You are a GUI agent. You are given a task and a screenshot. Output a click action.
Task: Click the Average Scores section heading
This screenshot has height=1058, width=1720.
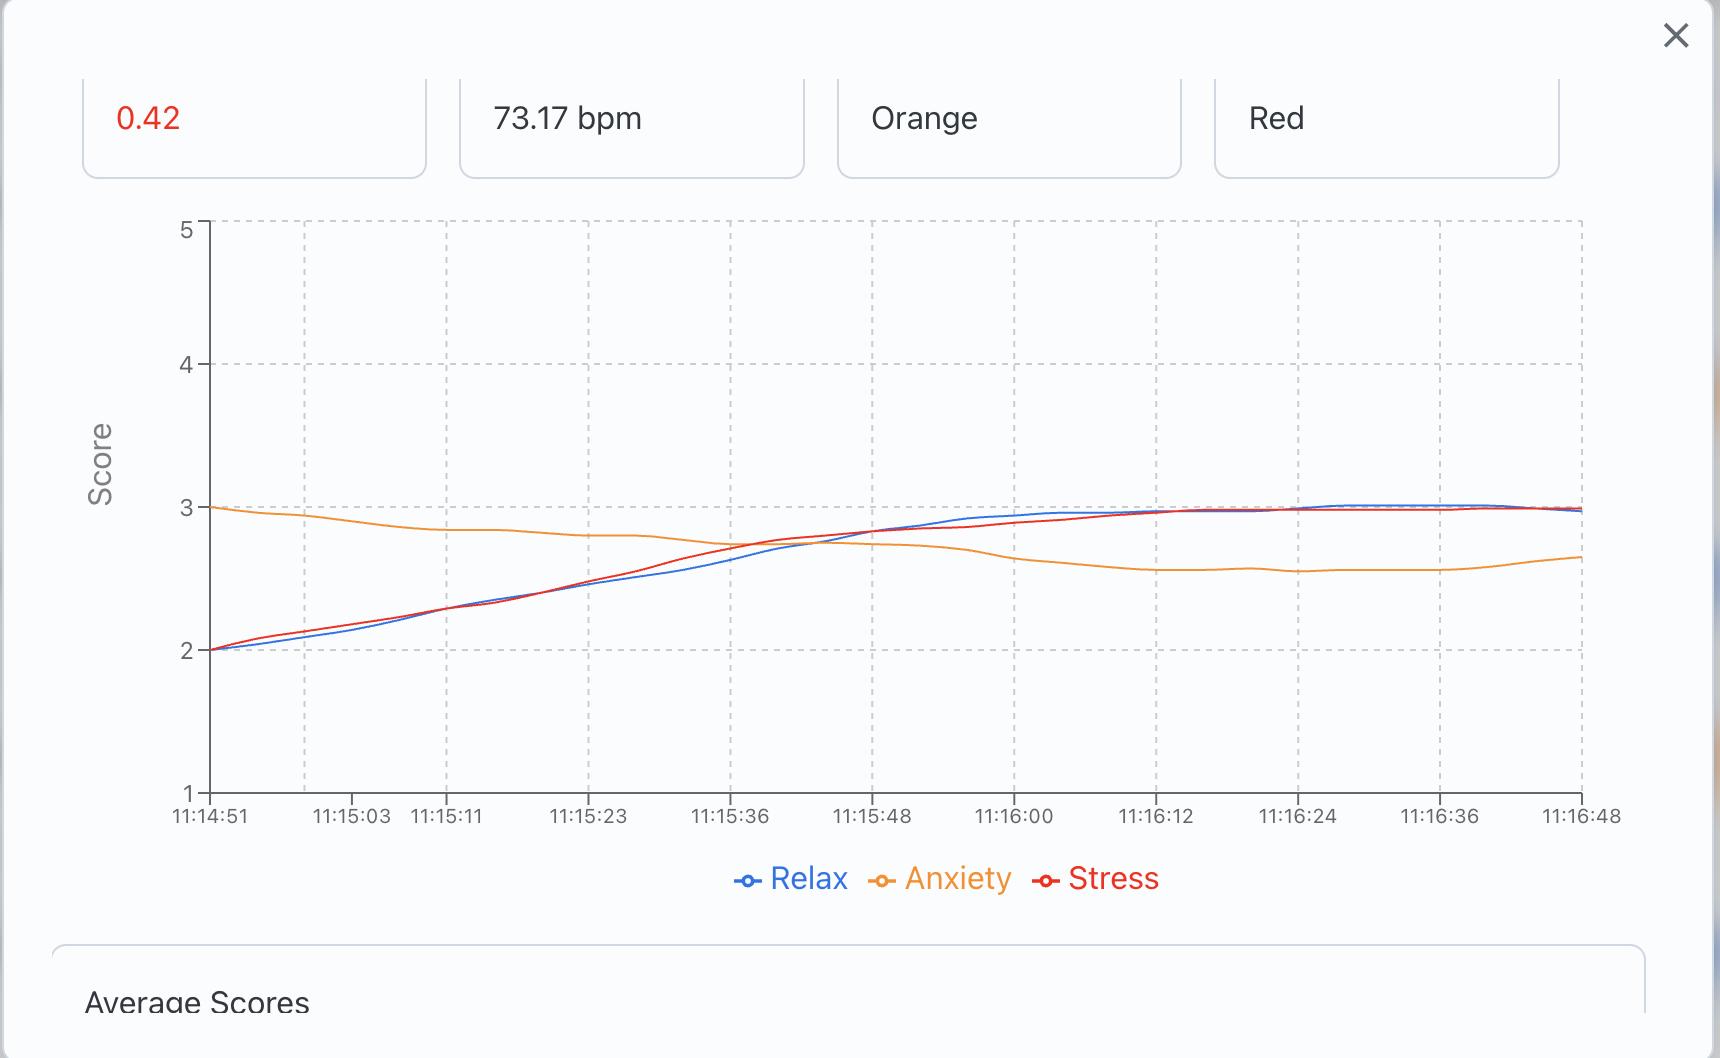(x=197, y=1002)
